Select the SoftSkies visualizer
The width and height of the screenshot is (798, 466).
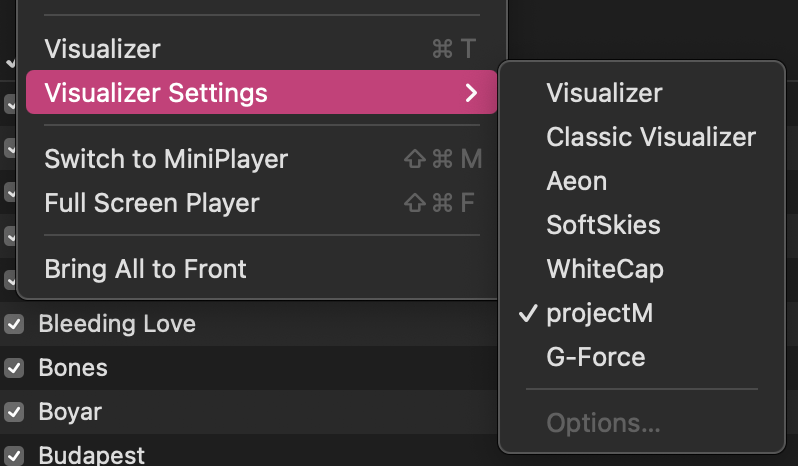[603, 225]
